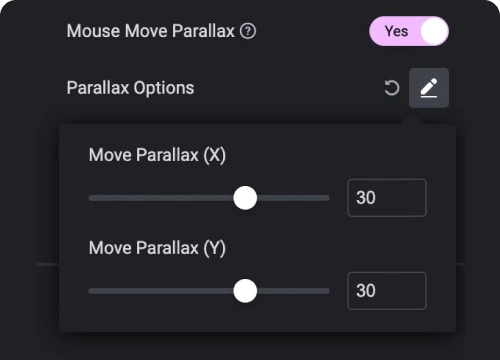Click the far right end of Y slider track

coord(328,291)
